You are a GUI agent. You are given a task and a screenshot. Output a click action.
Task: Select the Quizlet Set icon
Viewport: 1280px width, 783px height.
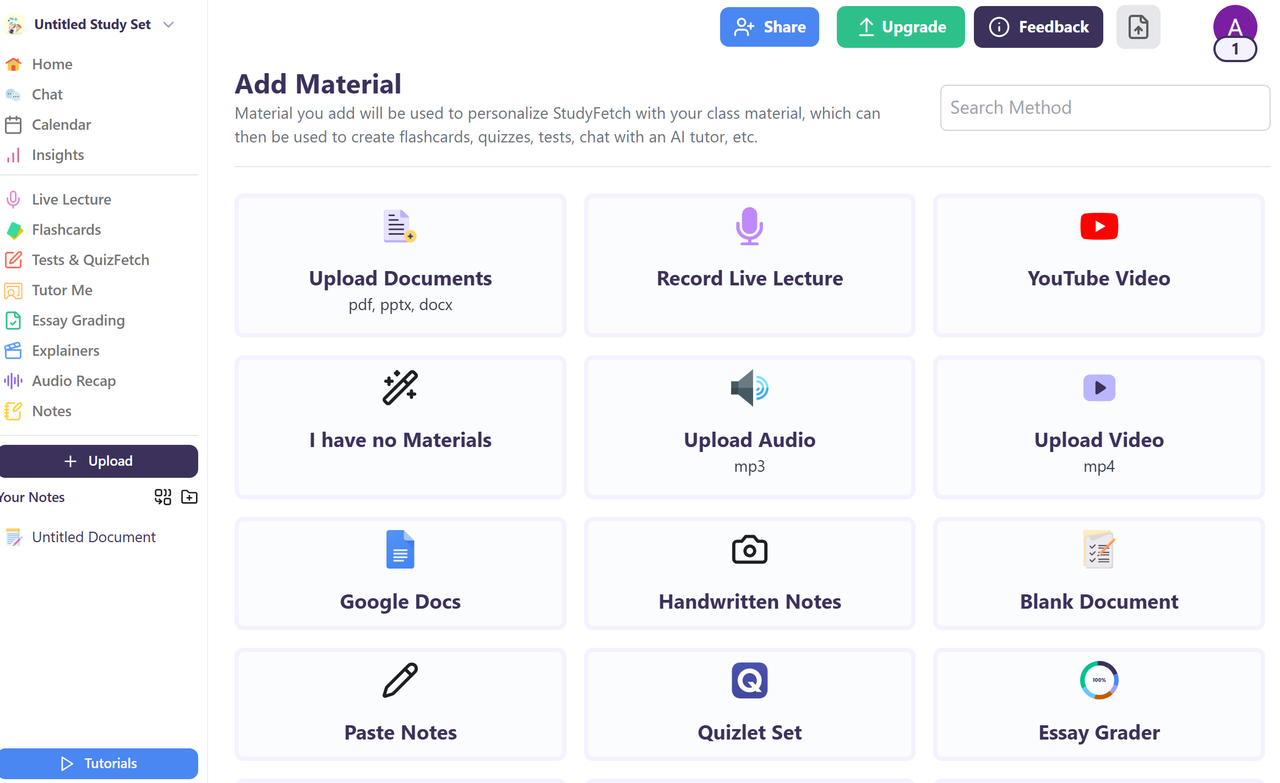pos(749,681)
